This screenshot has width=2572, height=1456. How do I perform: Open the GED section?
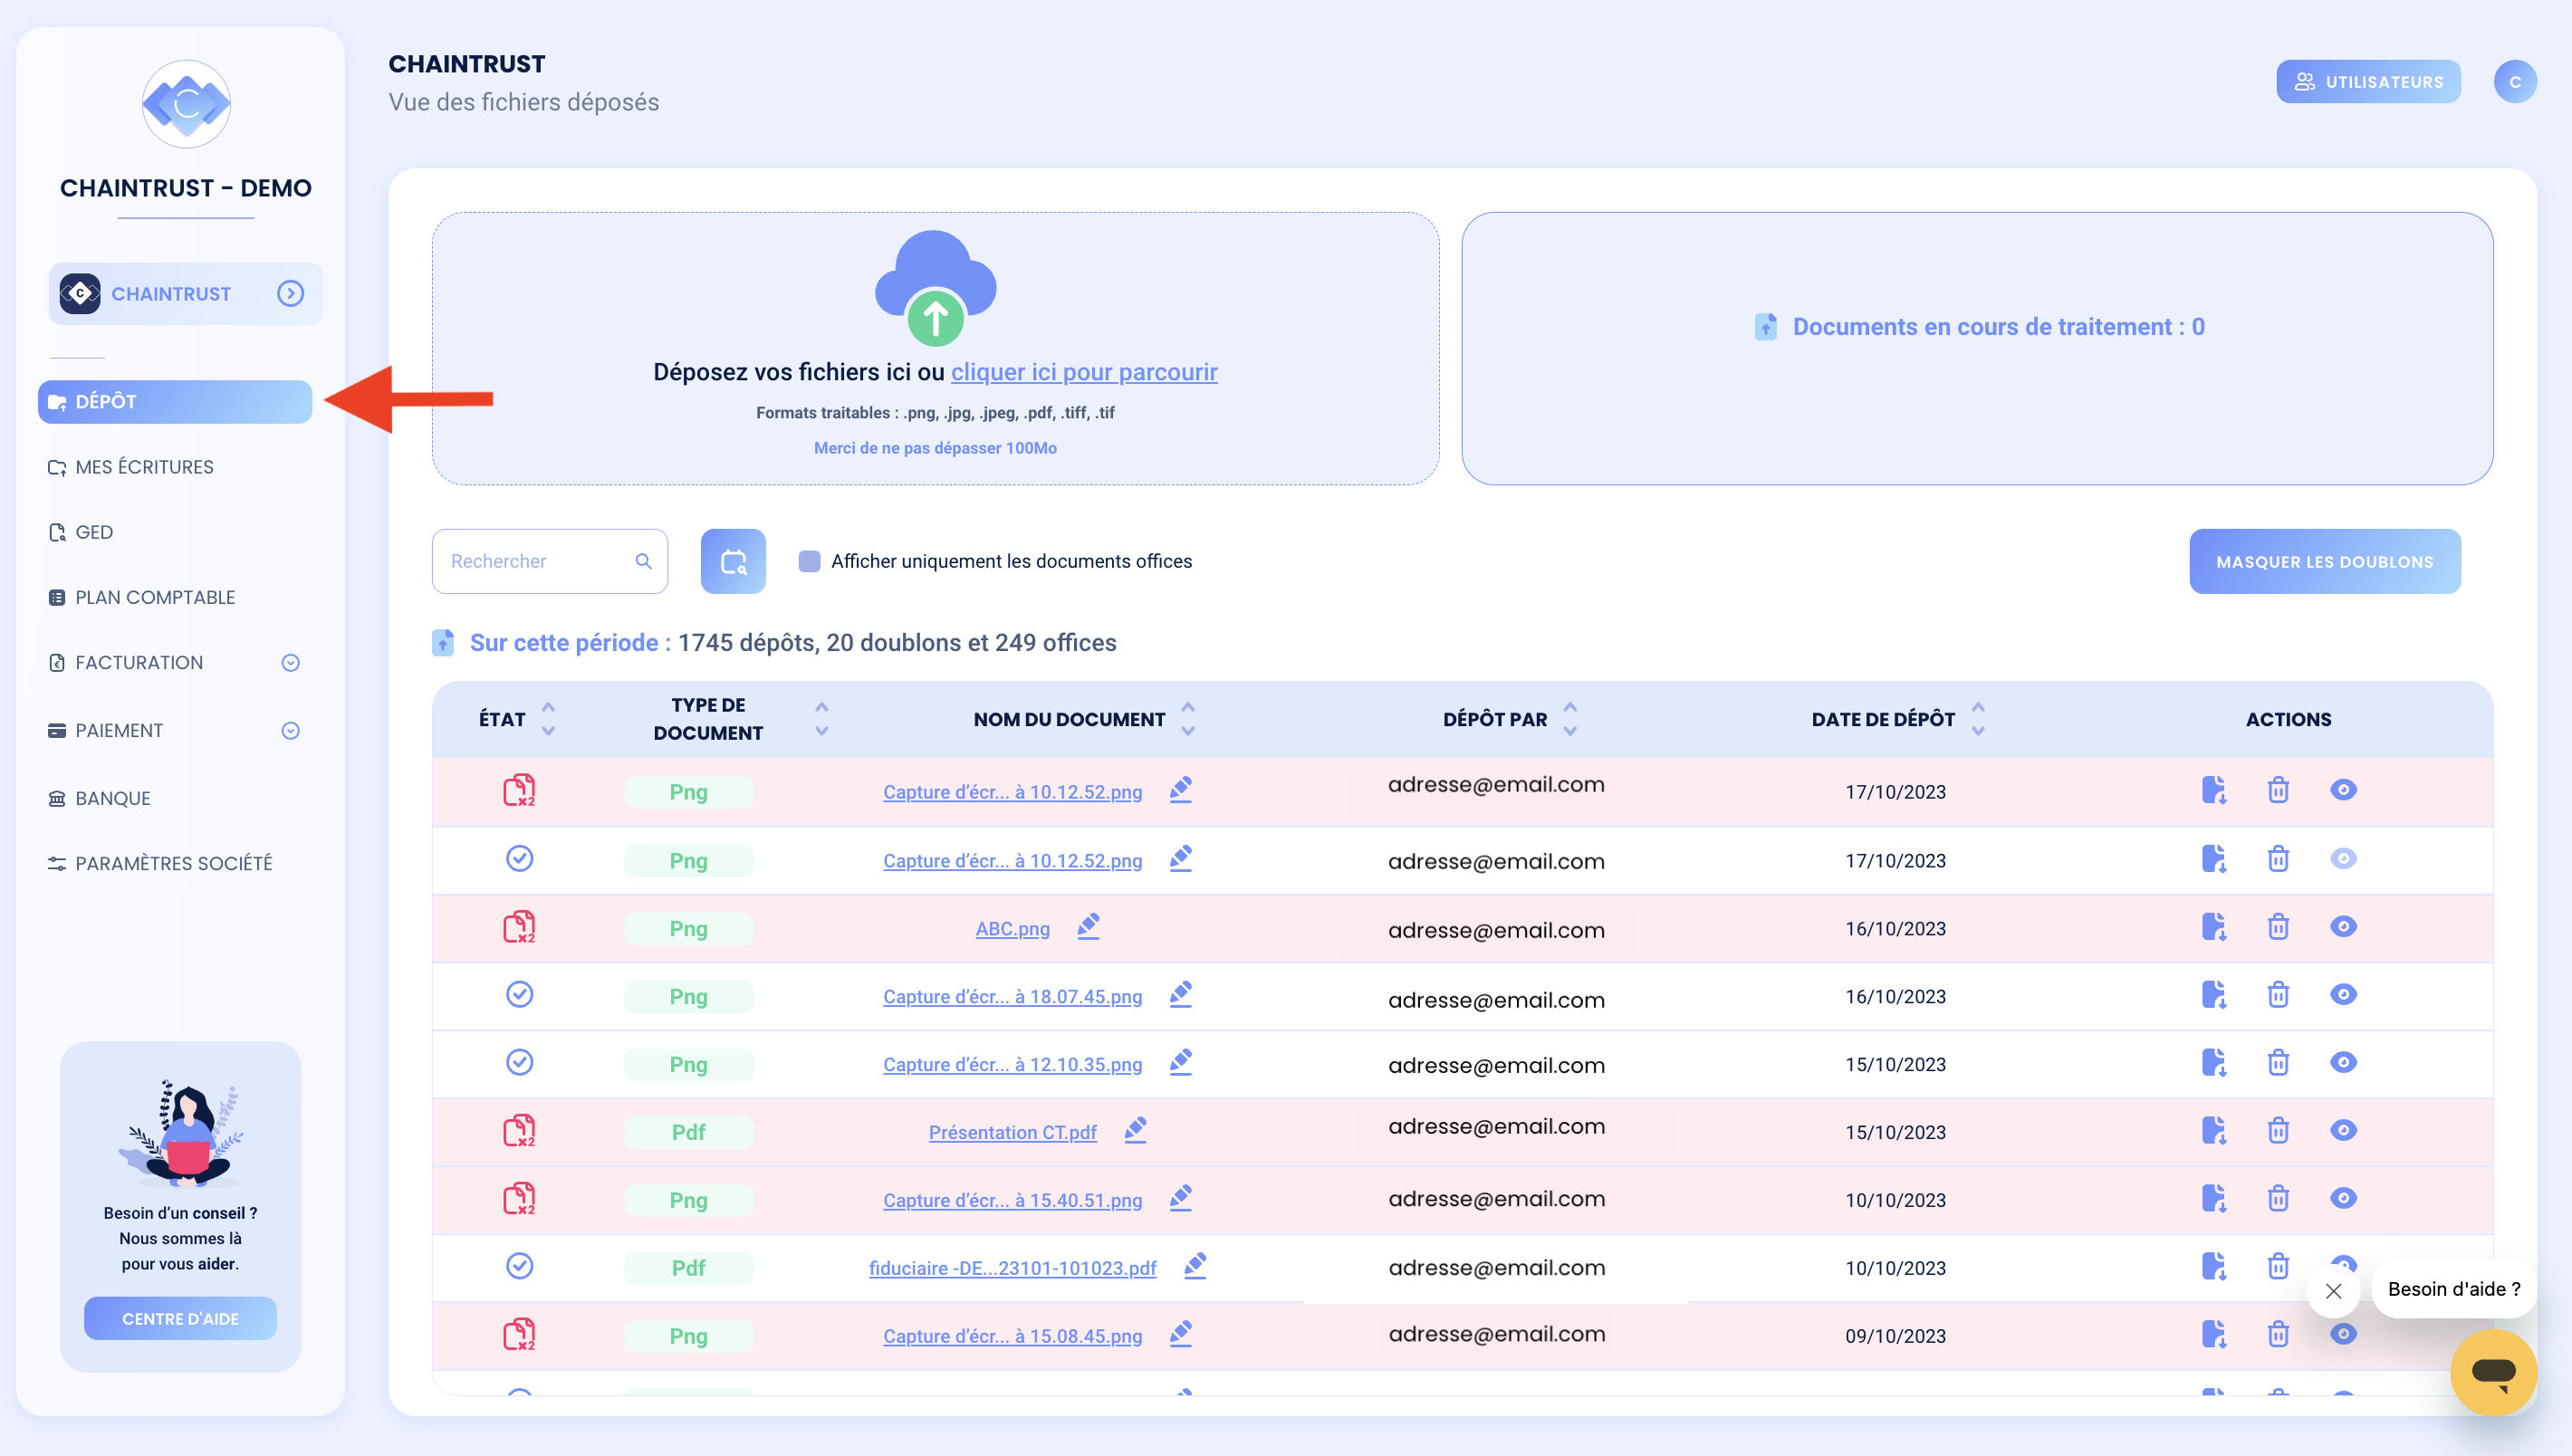pyautogui.click(x=81, y=532)
